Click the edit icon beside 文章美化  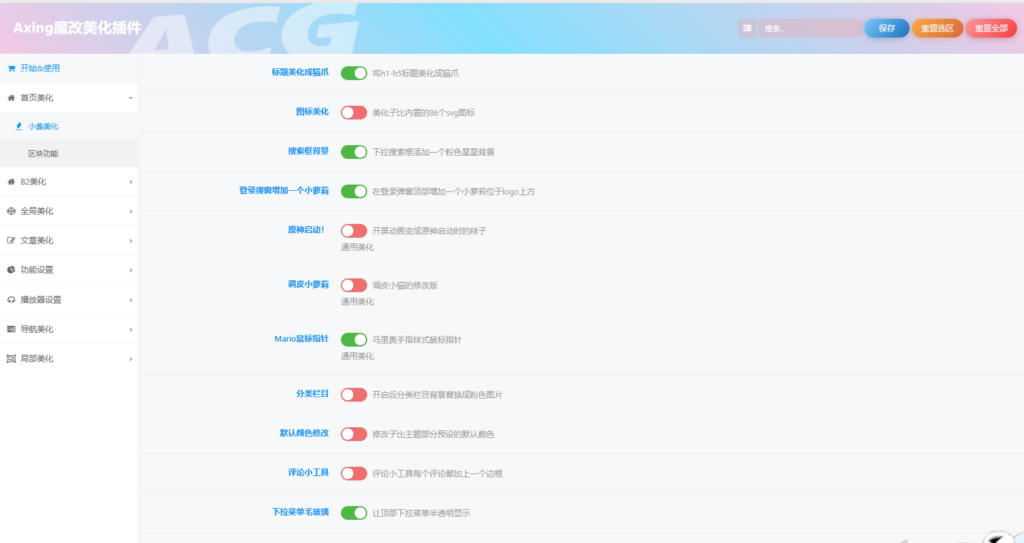(11, 240)
